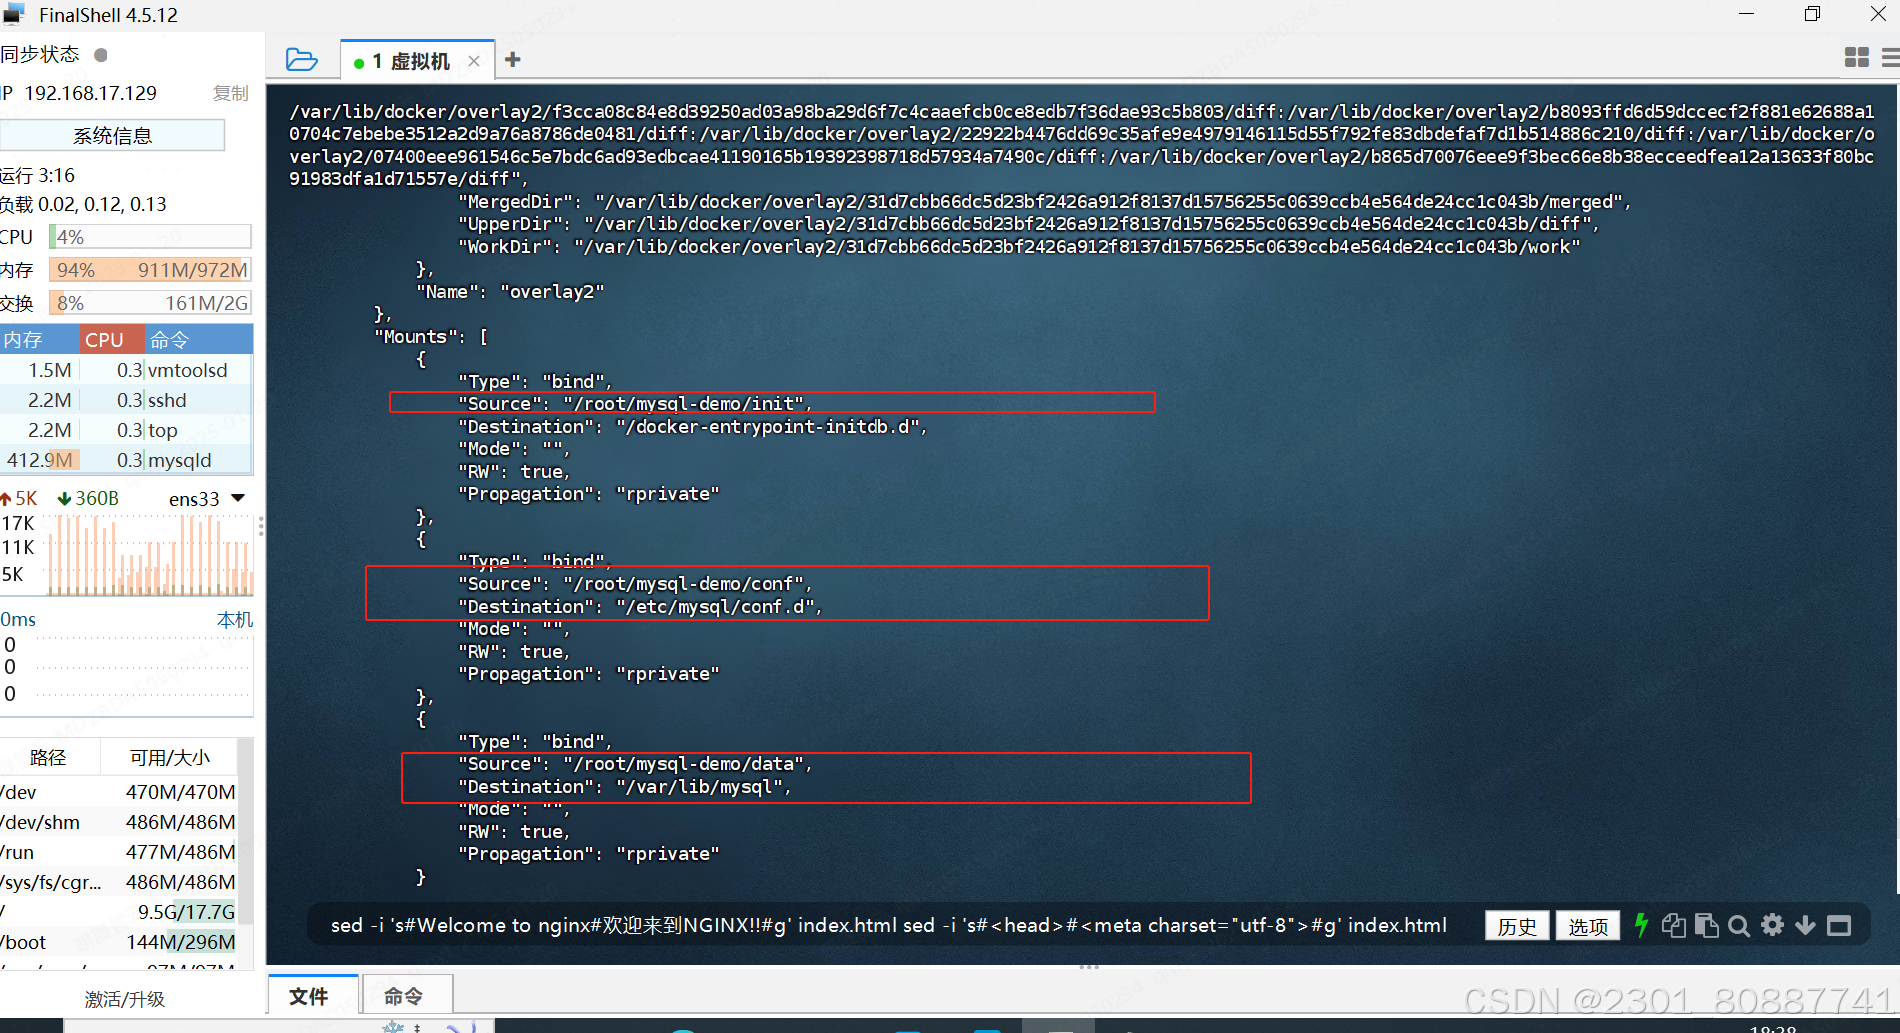The width and height of the screenshot is (1900, 1033).
Task: Toggle the 同步状态 indicator dot
Action: point(100,56)
